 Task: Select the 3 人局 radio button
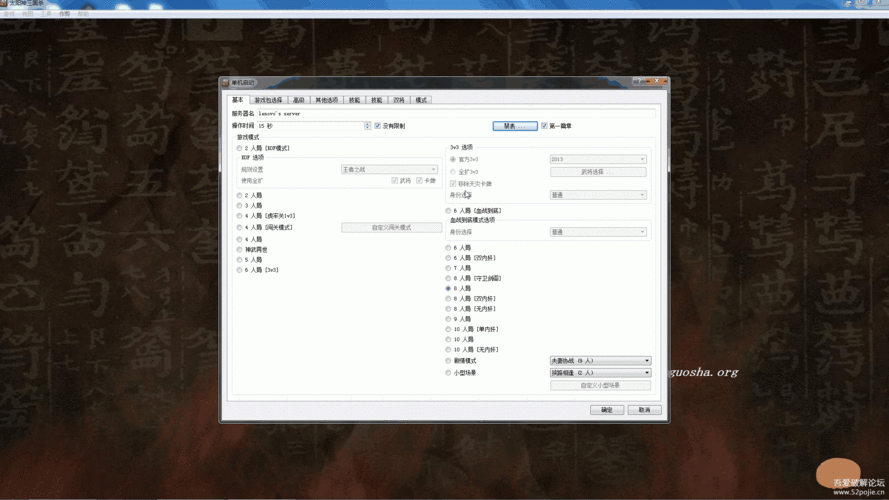(x=239, y=205)
